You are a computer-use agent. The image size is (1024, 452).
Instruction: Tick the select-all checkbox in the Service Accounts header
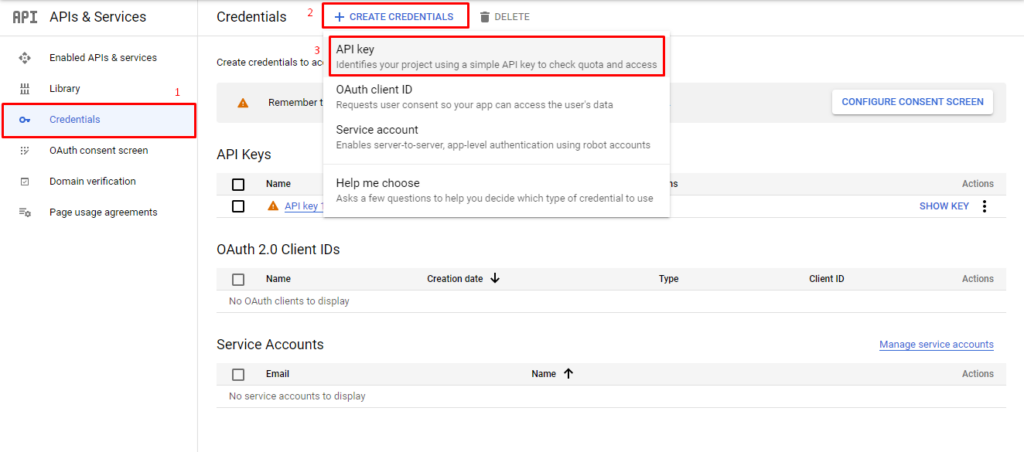[238, 374]
